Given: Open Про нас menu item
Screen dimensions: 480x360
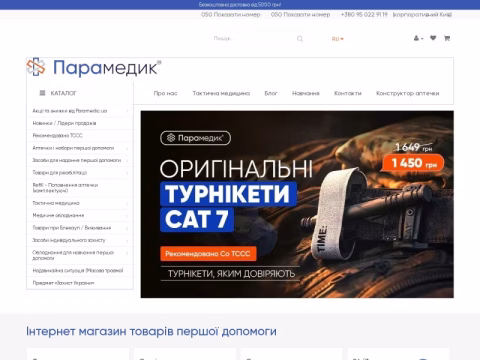Looking at the screenshot, I should point(165,93).
